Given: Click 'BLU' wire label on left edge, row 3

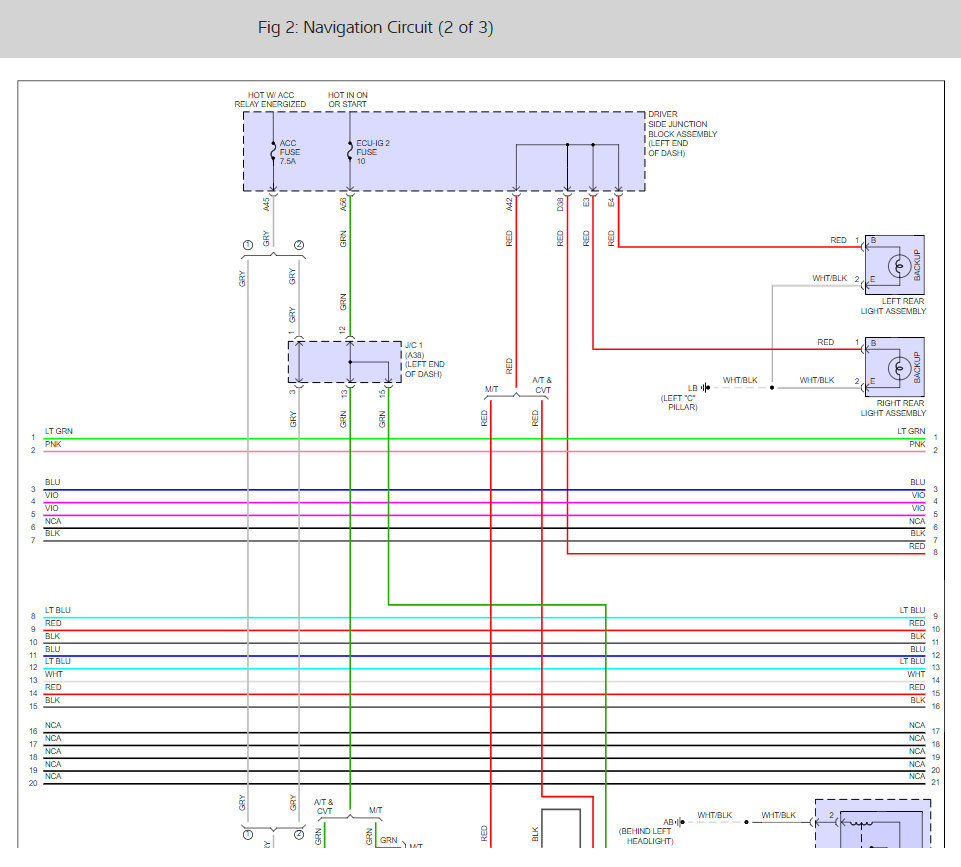Looking at the screenshot, I should click(x=53, y=482).
